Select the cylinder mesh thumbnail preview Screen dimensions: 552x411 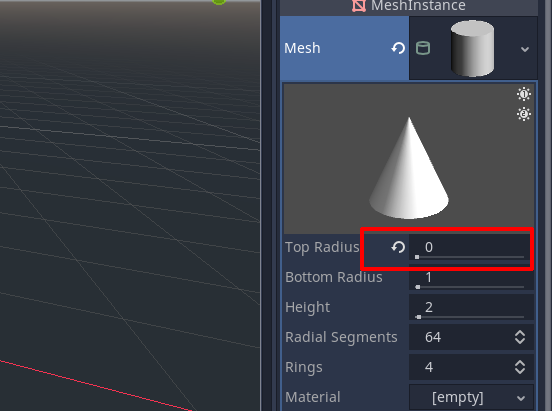click(x=472, y=48)
